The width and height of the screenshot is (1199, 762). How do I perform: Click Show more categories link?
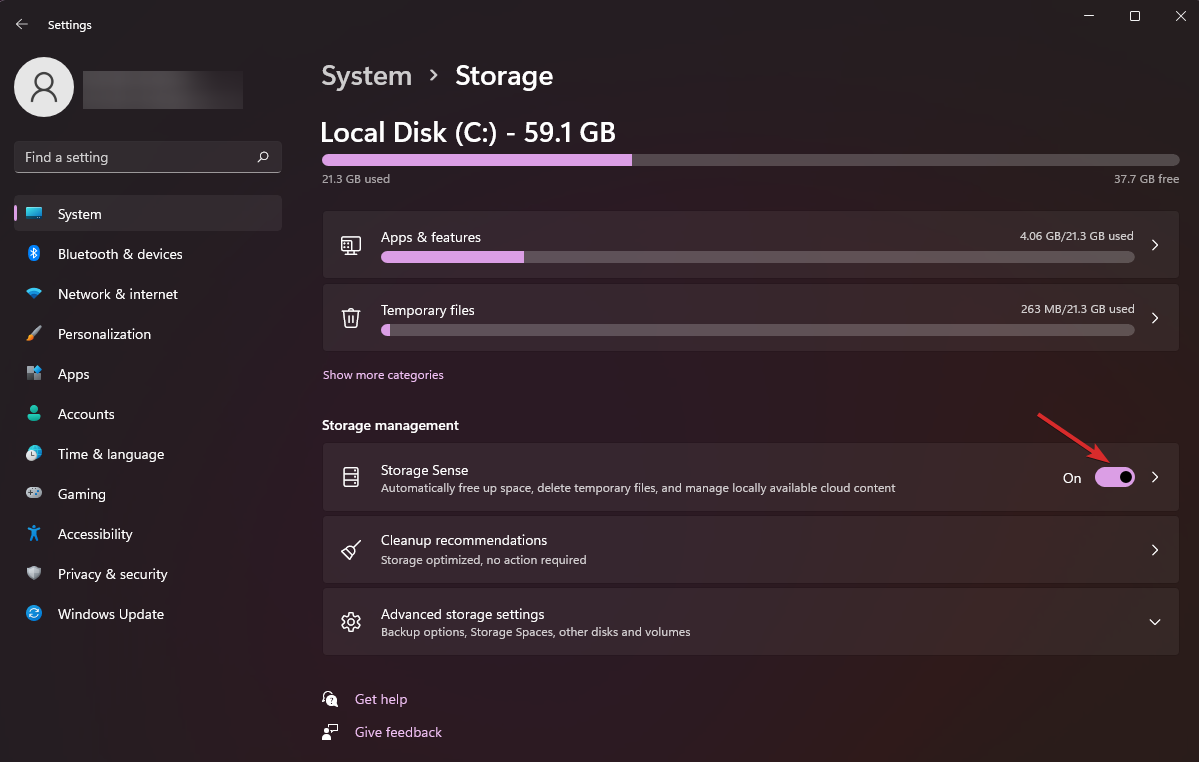[x=383, y=375]
